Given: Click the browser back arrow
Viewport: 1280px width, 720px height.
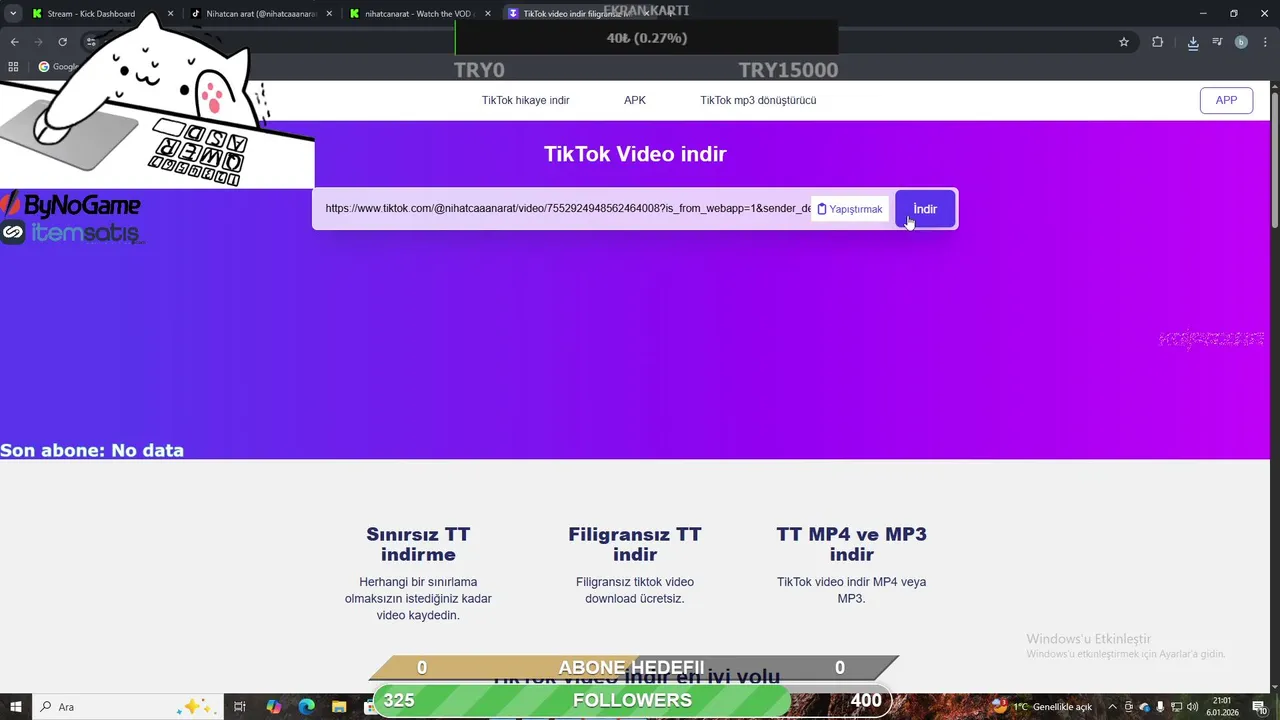Looking at the screenshot, I should pos(14,42).
